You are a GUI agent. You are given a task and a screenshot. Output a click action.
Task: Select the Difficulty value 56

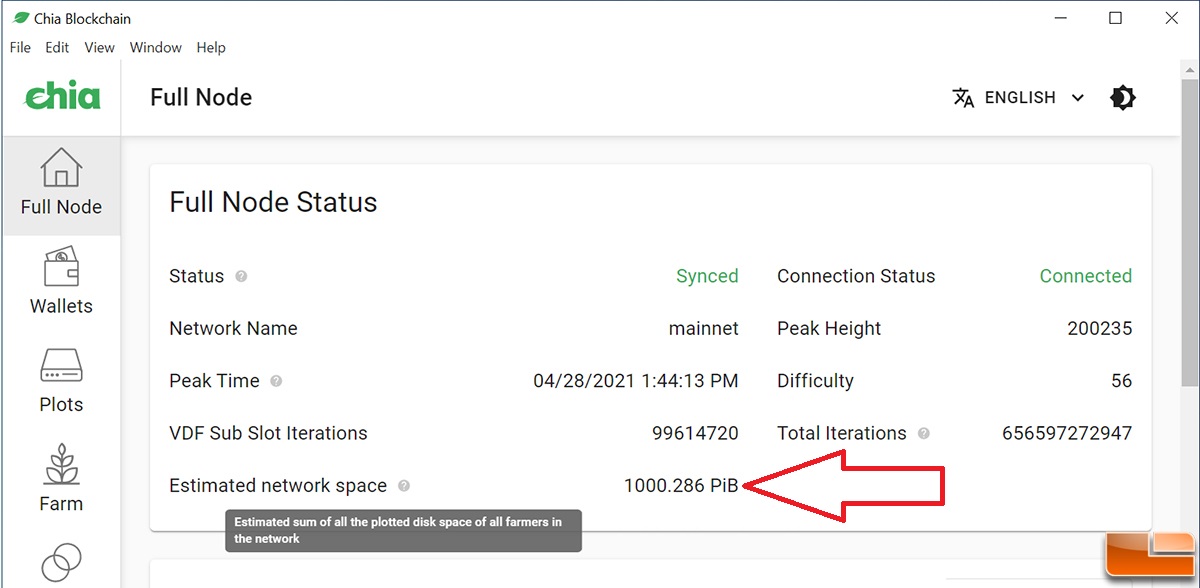coord(1122,381)
